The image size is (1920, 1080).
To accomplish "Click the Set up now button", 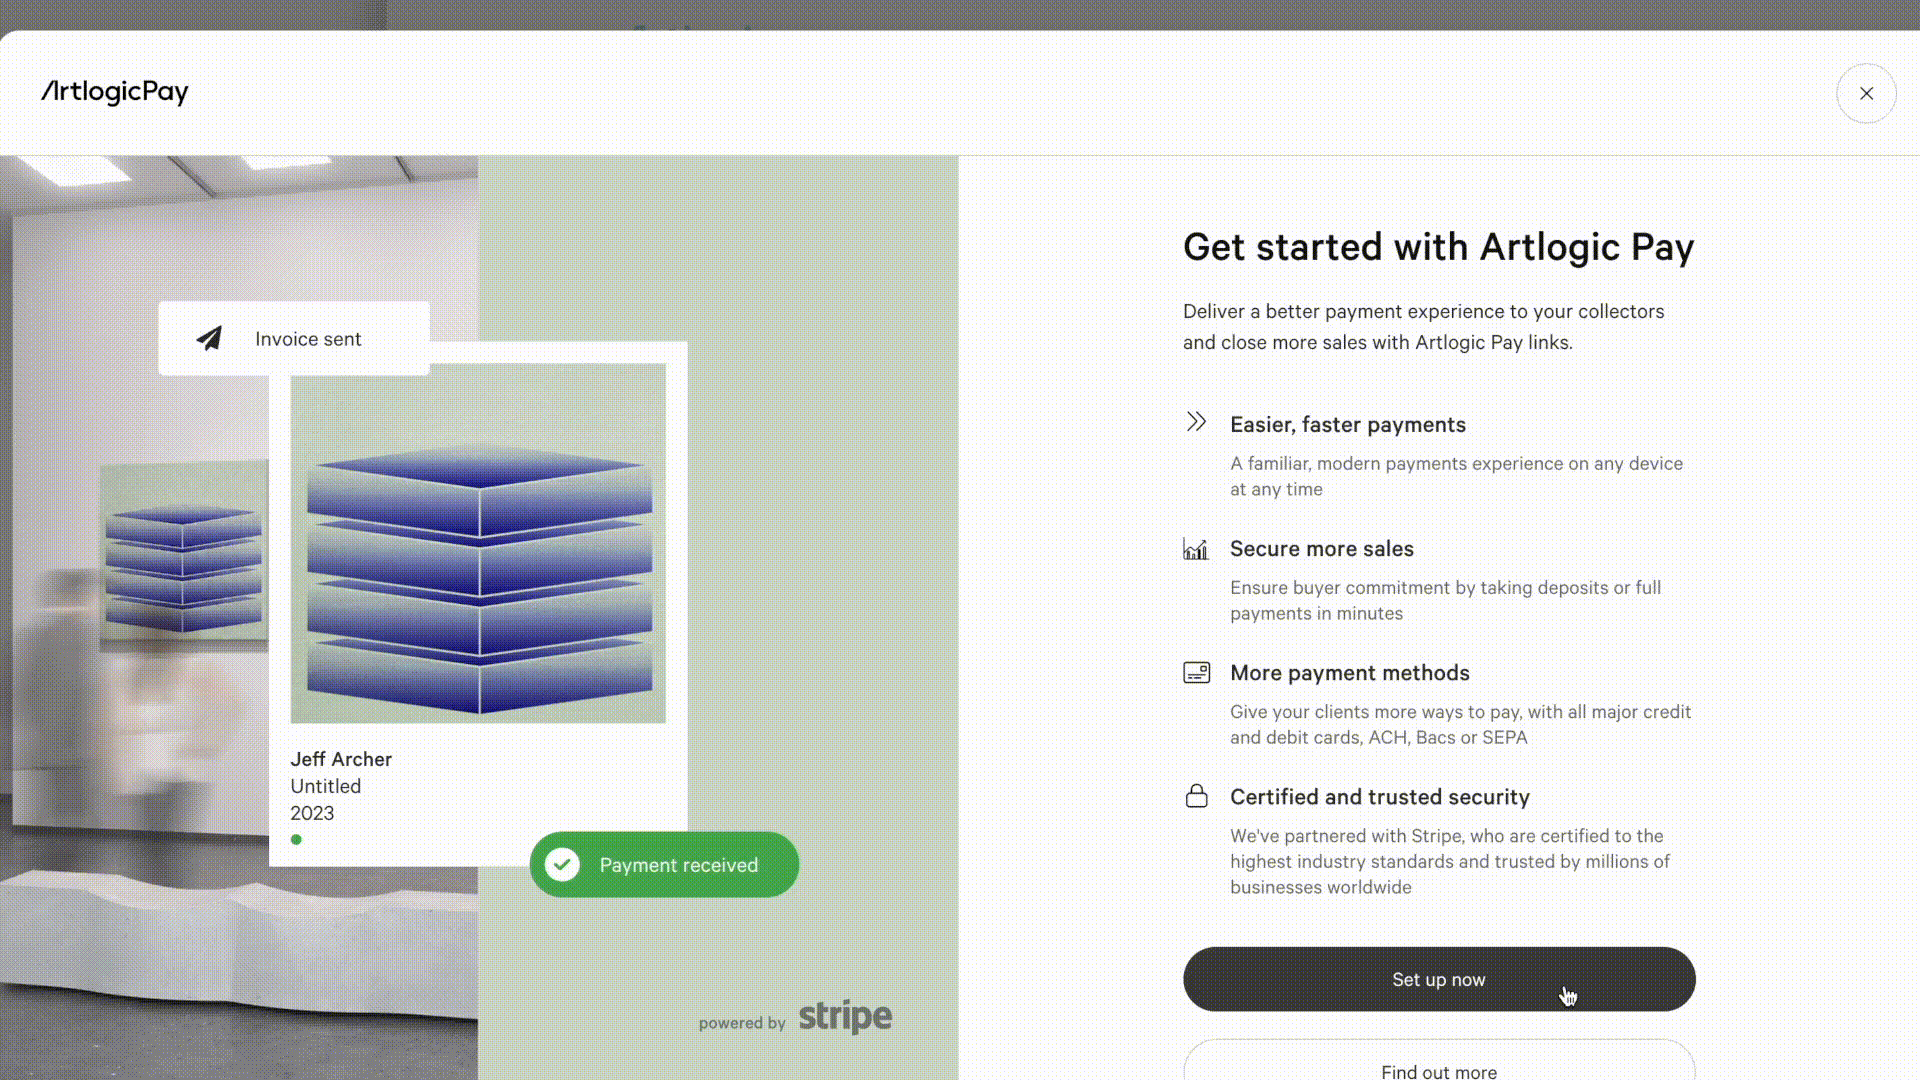I will (x=1439, y=979).
